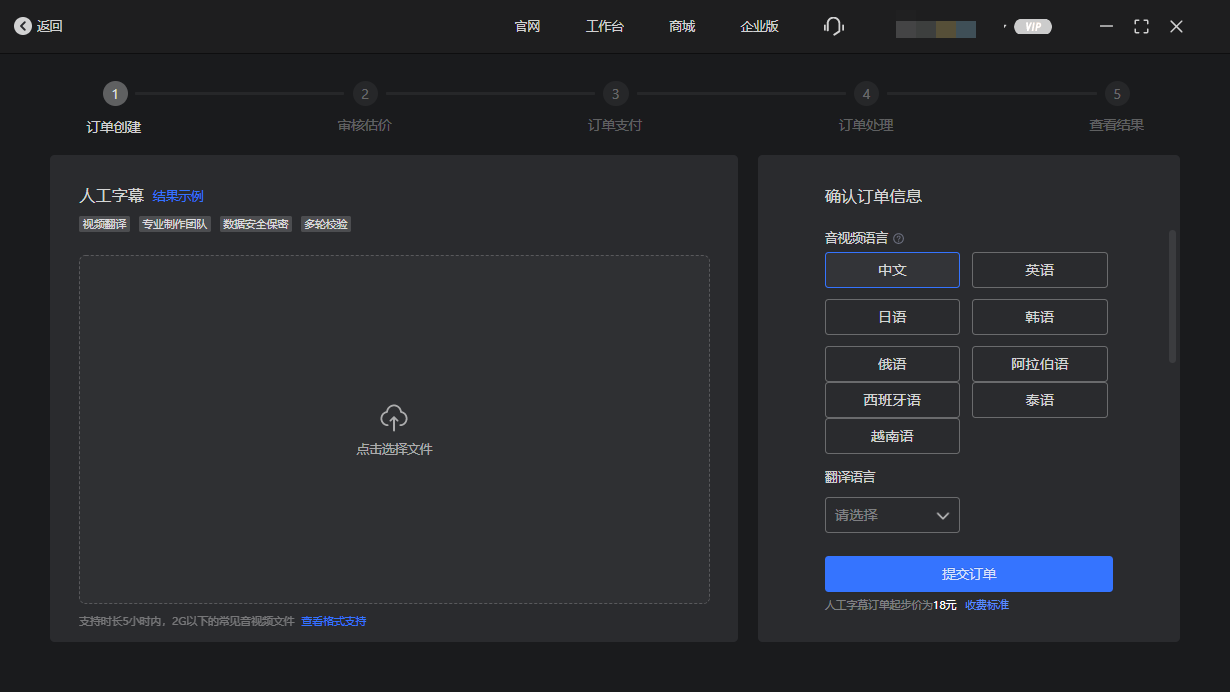The width and height of the screenshot is (1230, 692).
Task: Click help icon beside 音视频语言
Action: pos(898,239)
